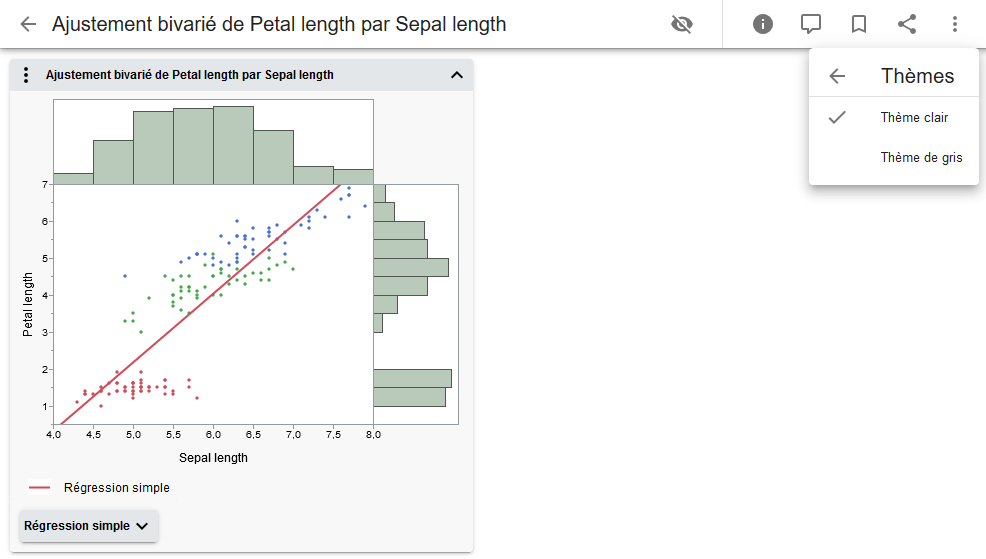Open the info details icon
The image size is (986, 559).
[x=763, y=24]
